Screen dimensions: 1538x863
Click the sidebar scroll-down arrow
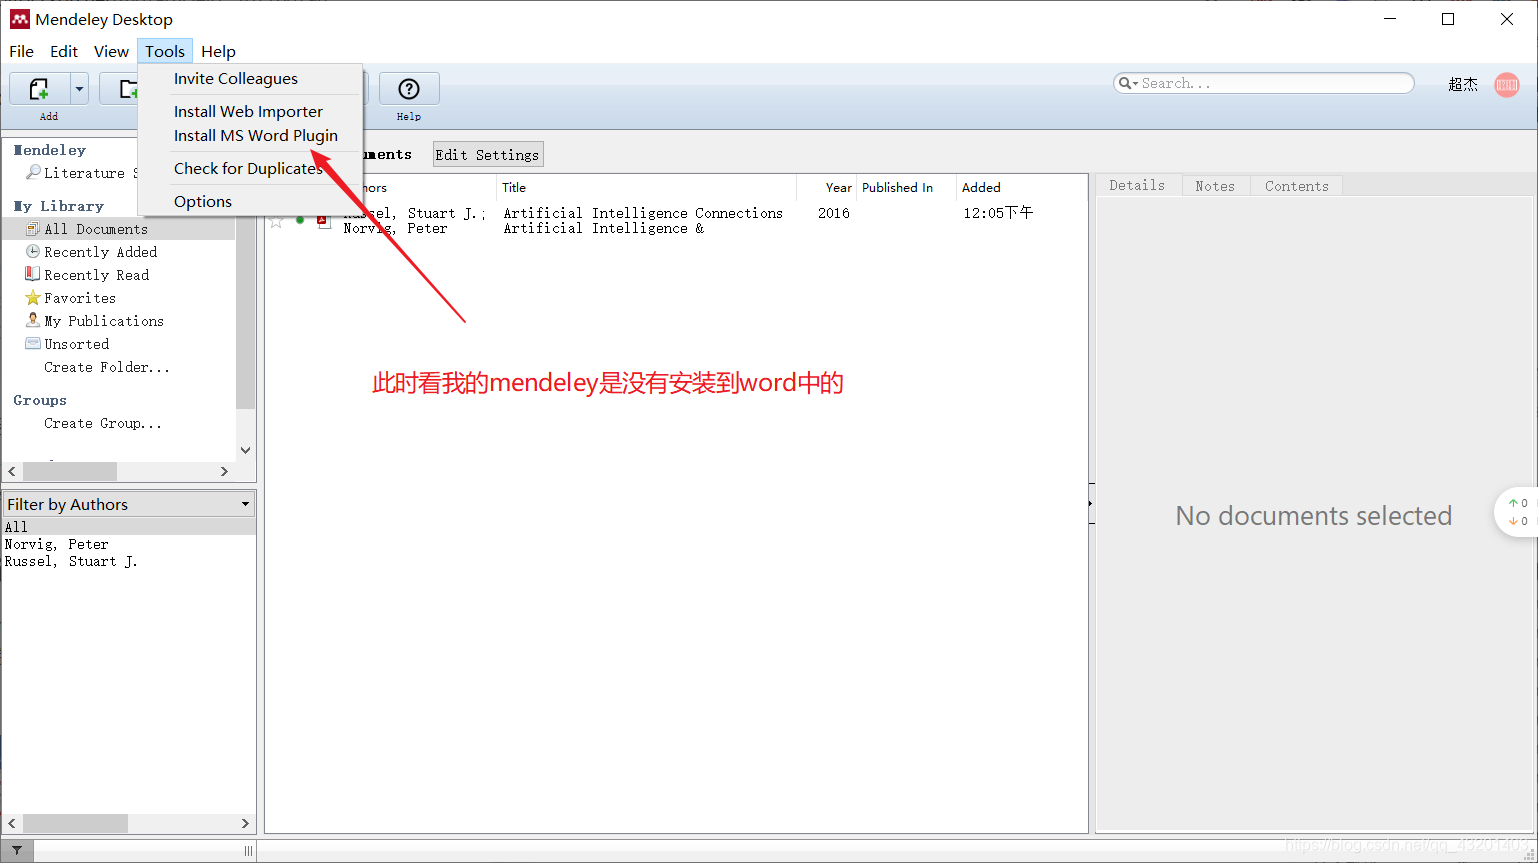(245, 450)
